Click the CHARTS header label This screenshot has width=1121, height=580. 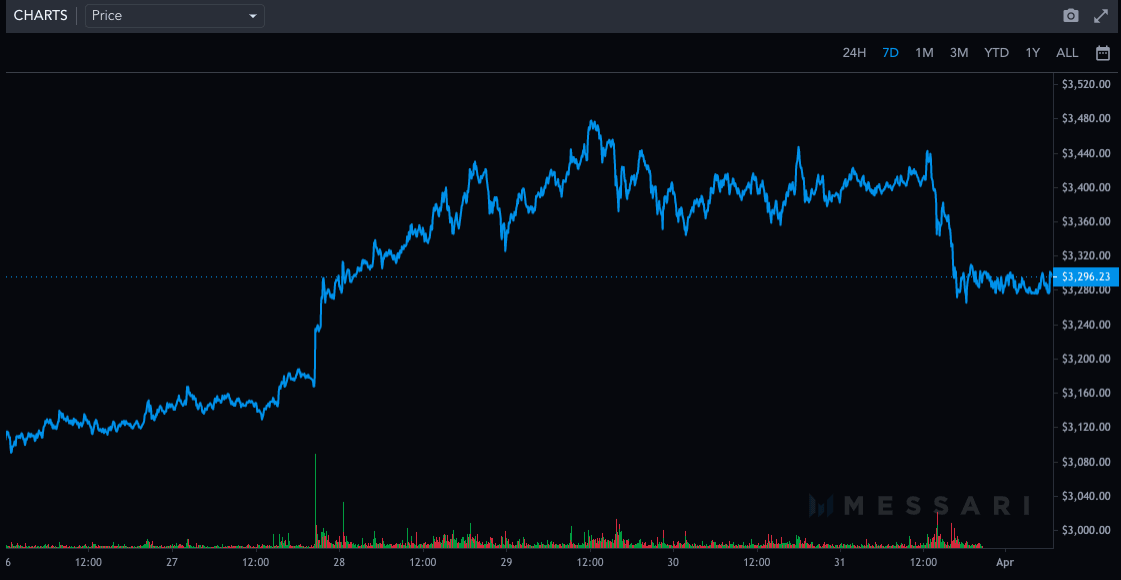pos(40,15)
